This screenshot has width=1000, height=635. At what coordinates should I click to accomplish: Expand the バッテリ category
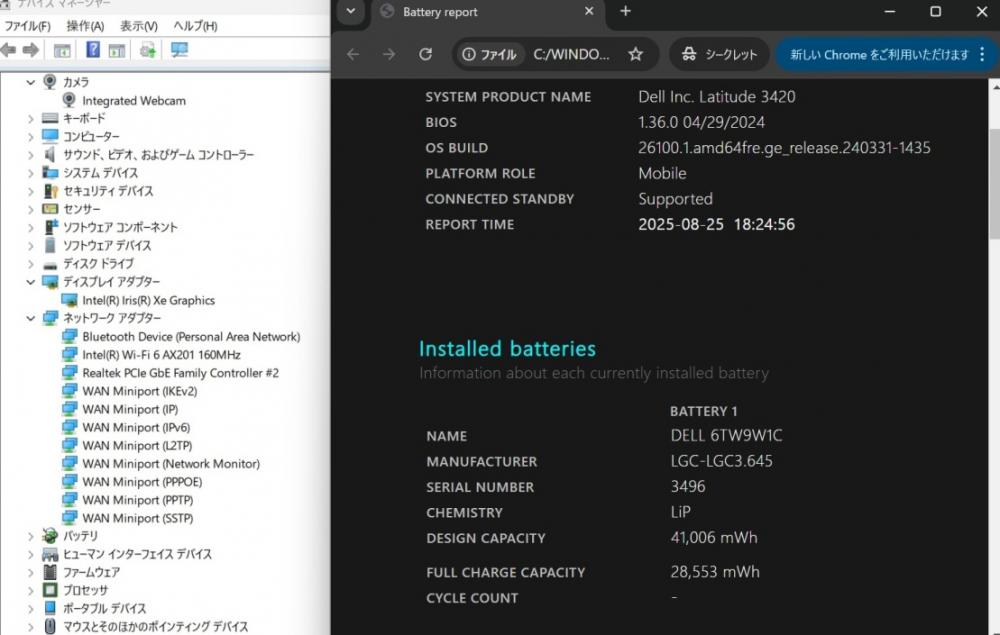click(x=30, y=536)
